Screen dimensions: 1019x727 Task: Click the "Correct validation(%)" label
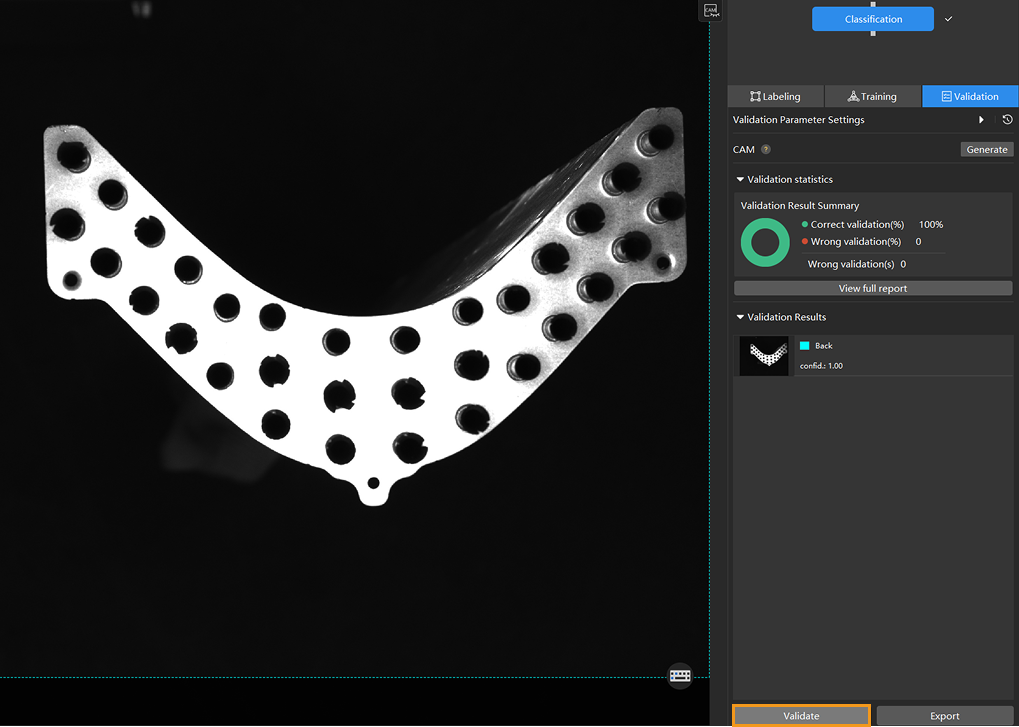(857, 224)
